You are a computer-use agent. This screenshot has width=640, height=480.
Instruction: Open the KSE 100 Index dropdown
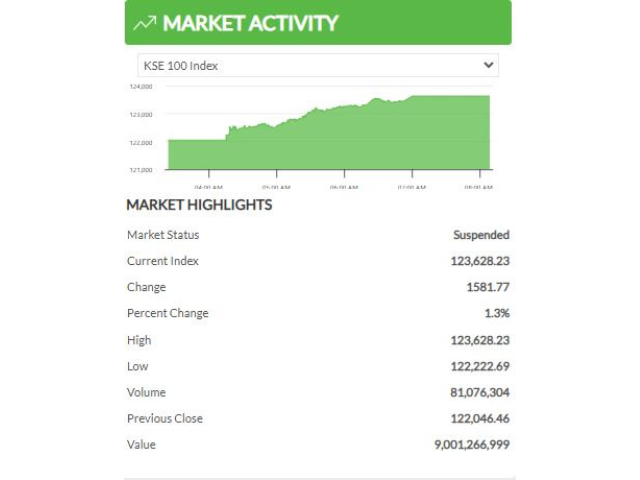point(318,65)
